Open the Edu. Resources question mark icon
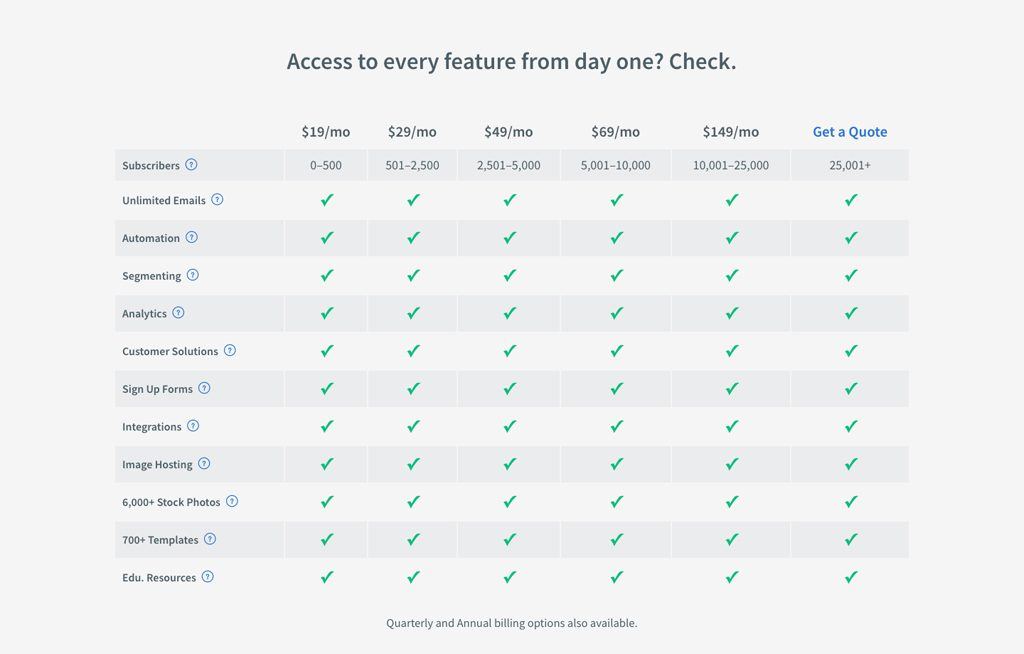This screenshot has height=654, width=1024. [x=208, y=577]
